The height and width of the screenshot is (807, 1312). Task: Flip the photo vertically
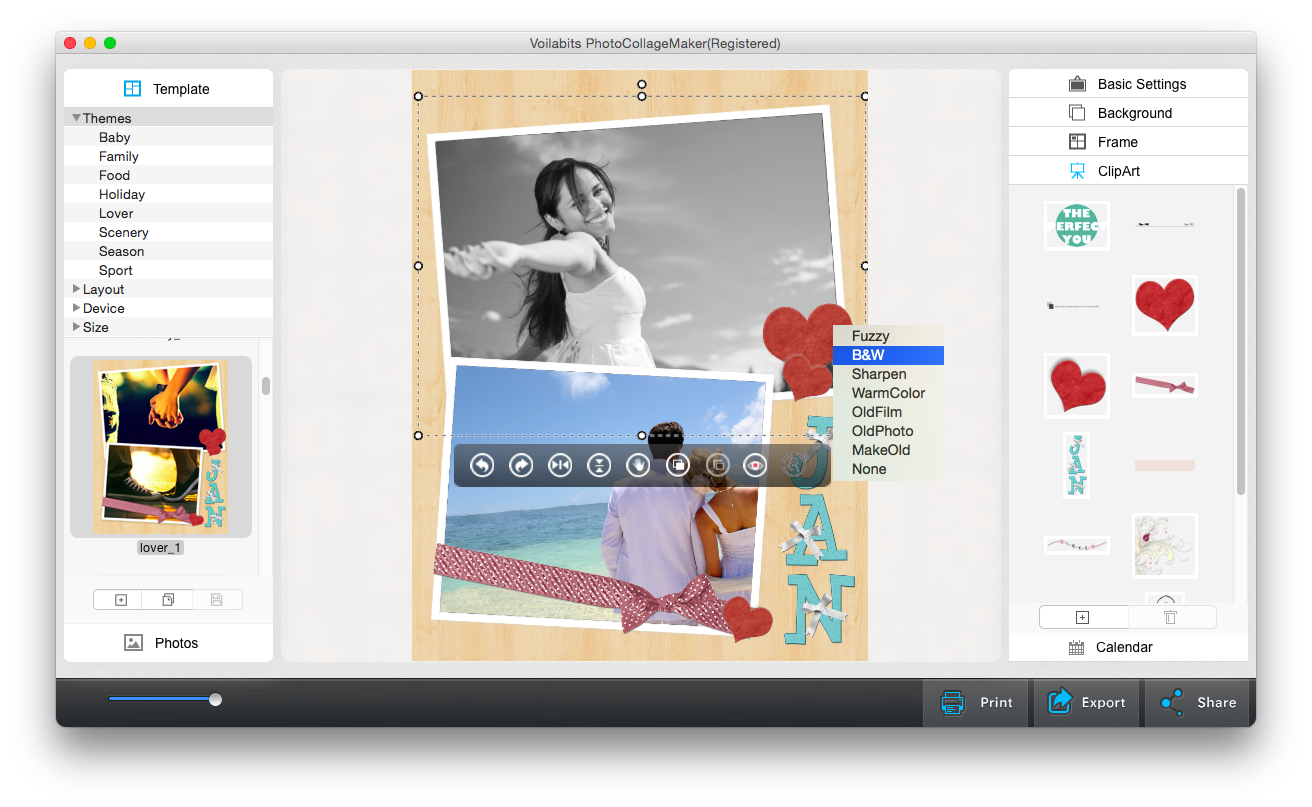coord(599,465)
